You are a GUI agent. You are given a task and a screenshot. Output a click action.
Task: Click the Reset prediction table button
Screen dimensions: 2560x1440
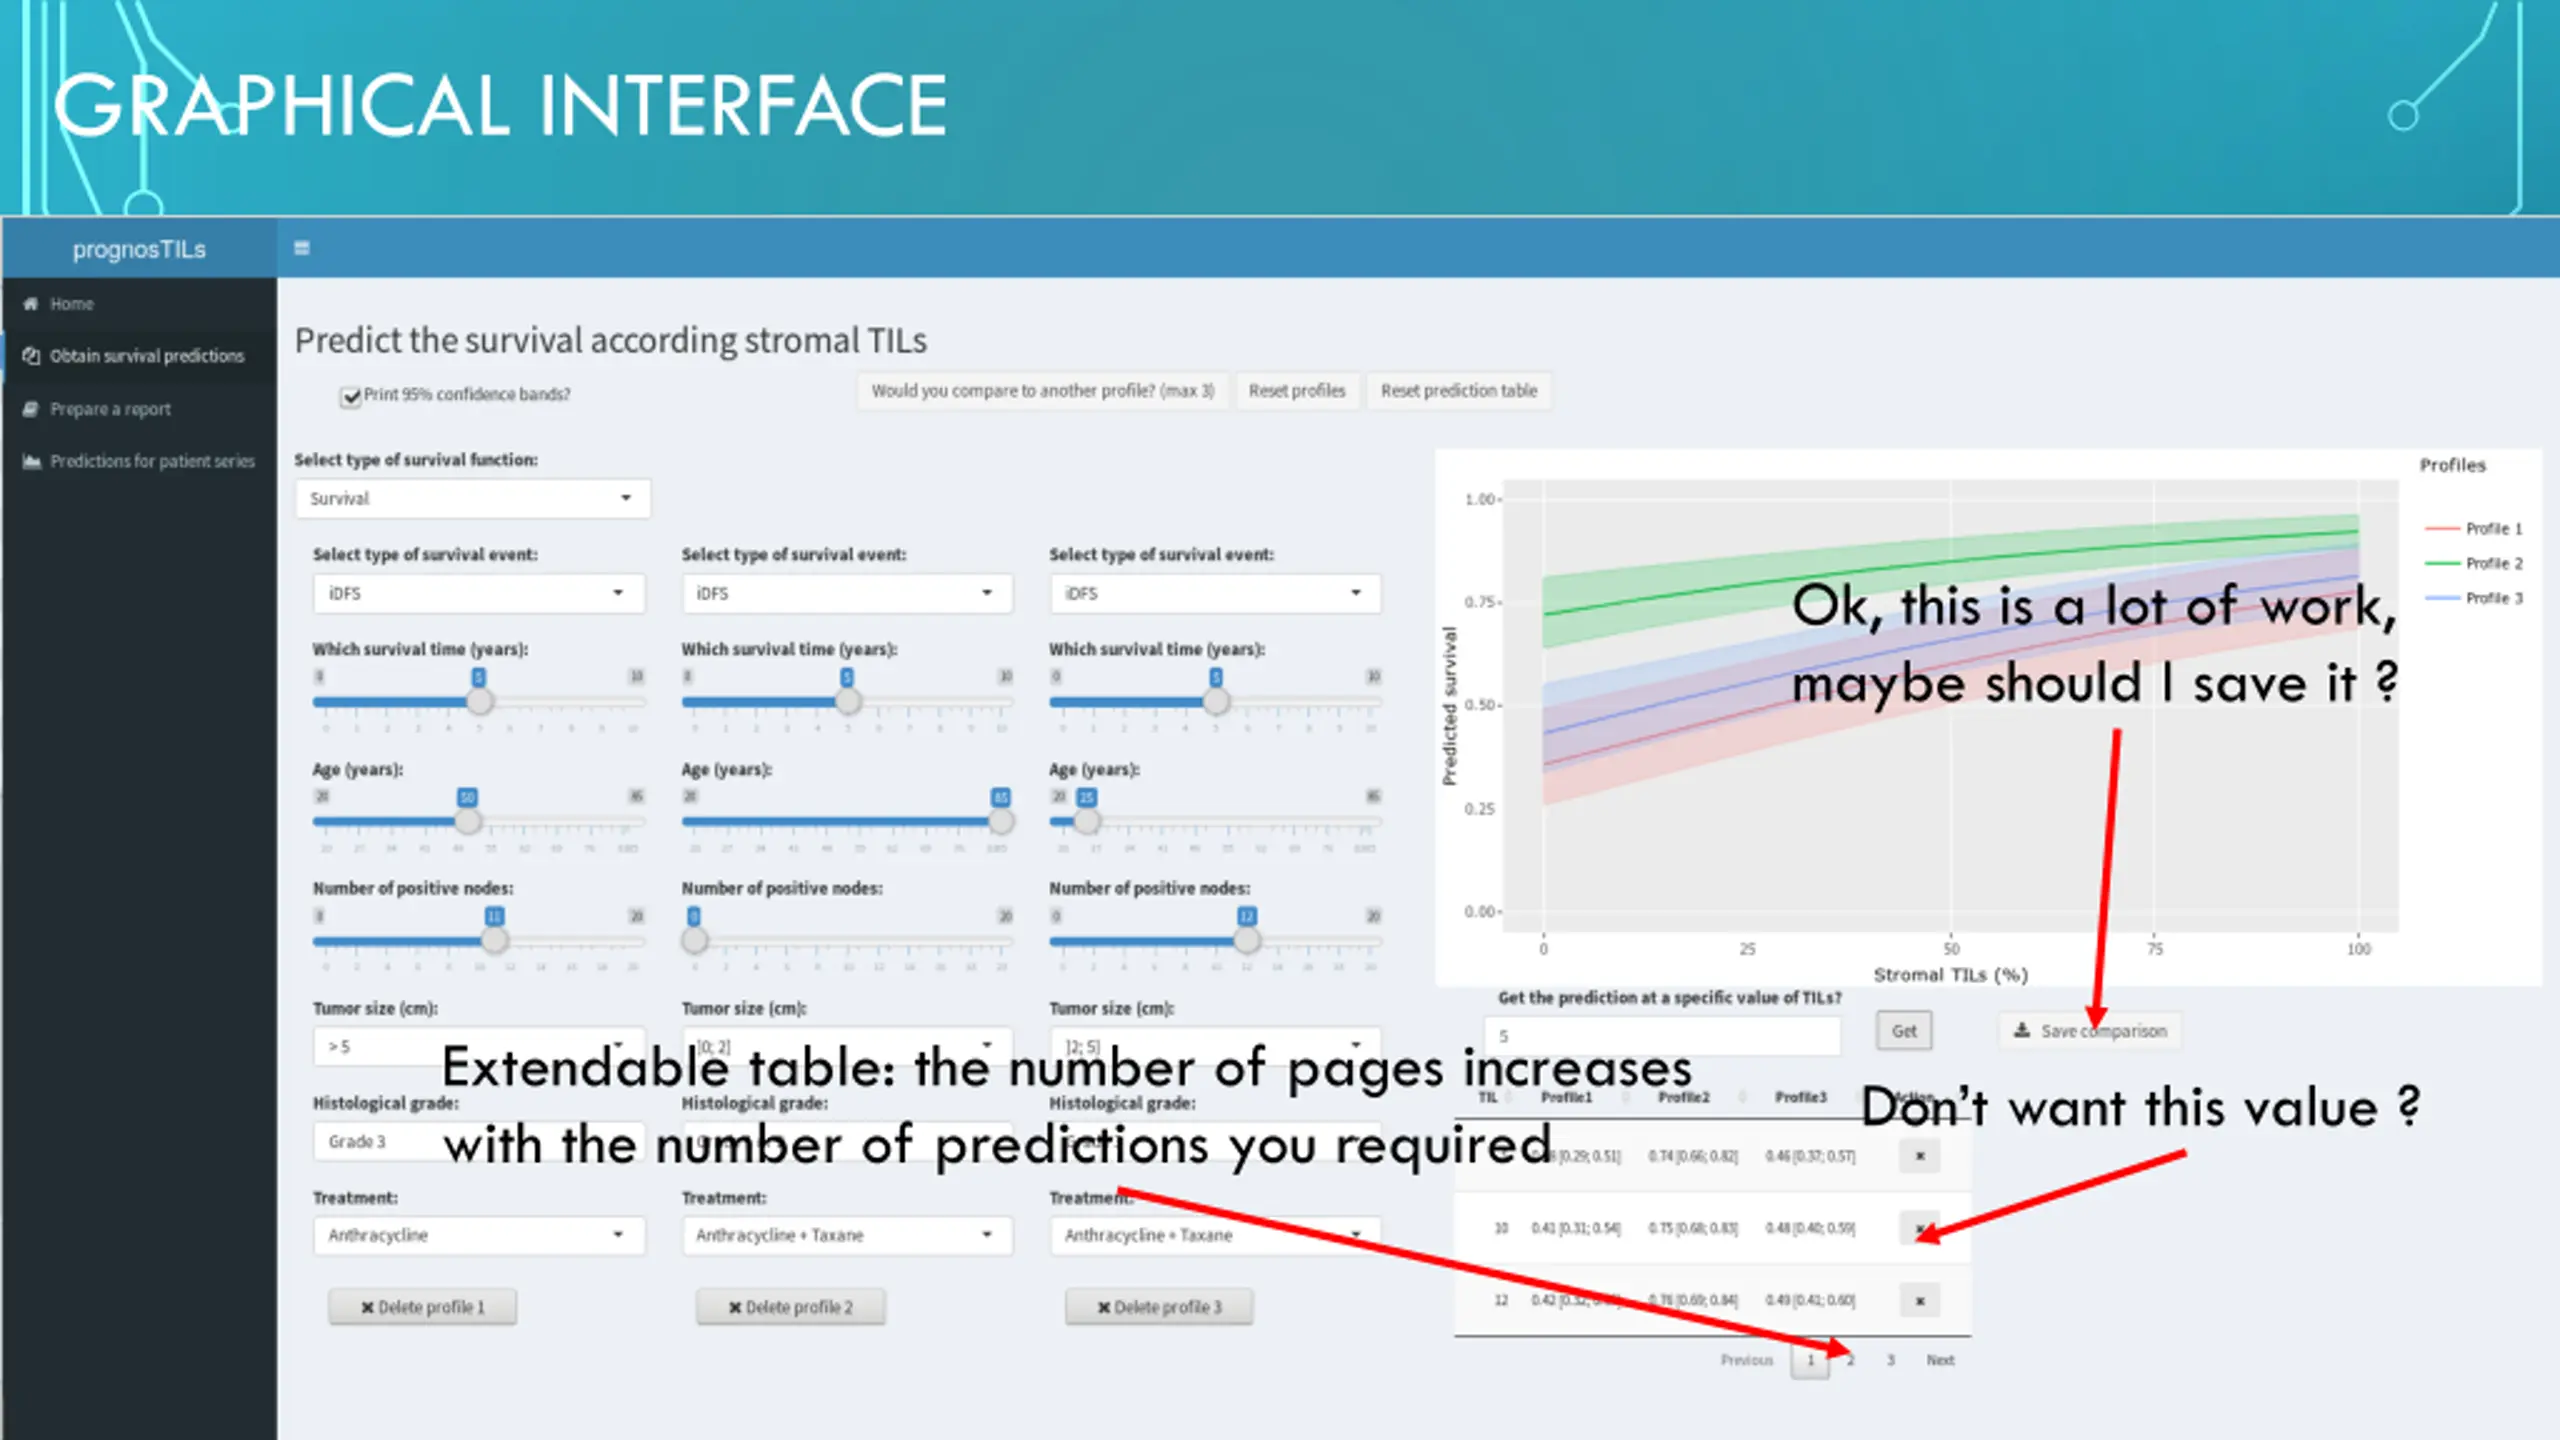point(1459,391)
